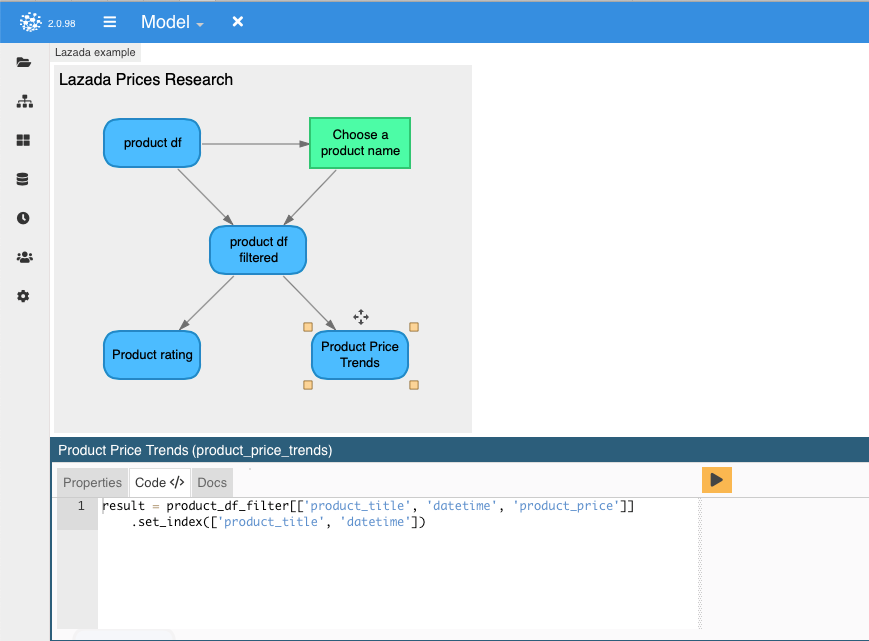Image resolution: width=869 pixels, height=641 pixels.
Task: Open the file browser icon in the sidebar
Action: [23, 62]
